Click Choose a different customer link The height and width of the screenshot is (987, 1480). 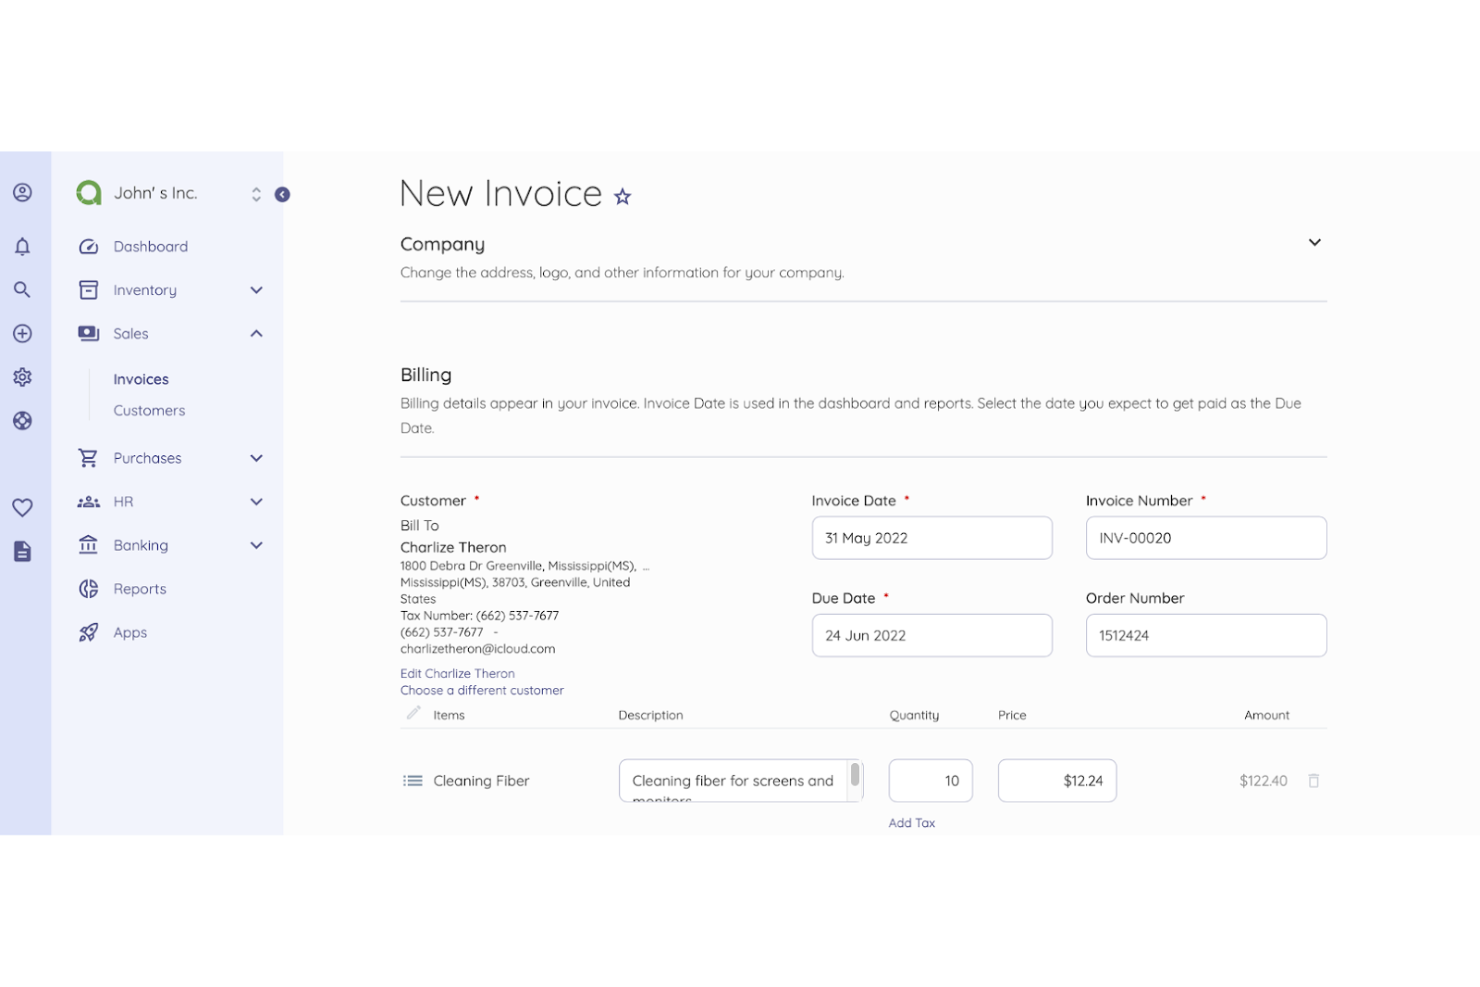pyautogui.click(x=482, y=691)
